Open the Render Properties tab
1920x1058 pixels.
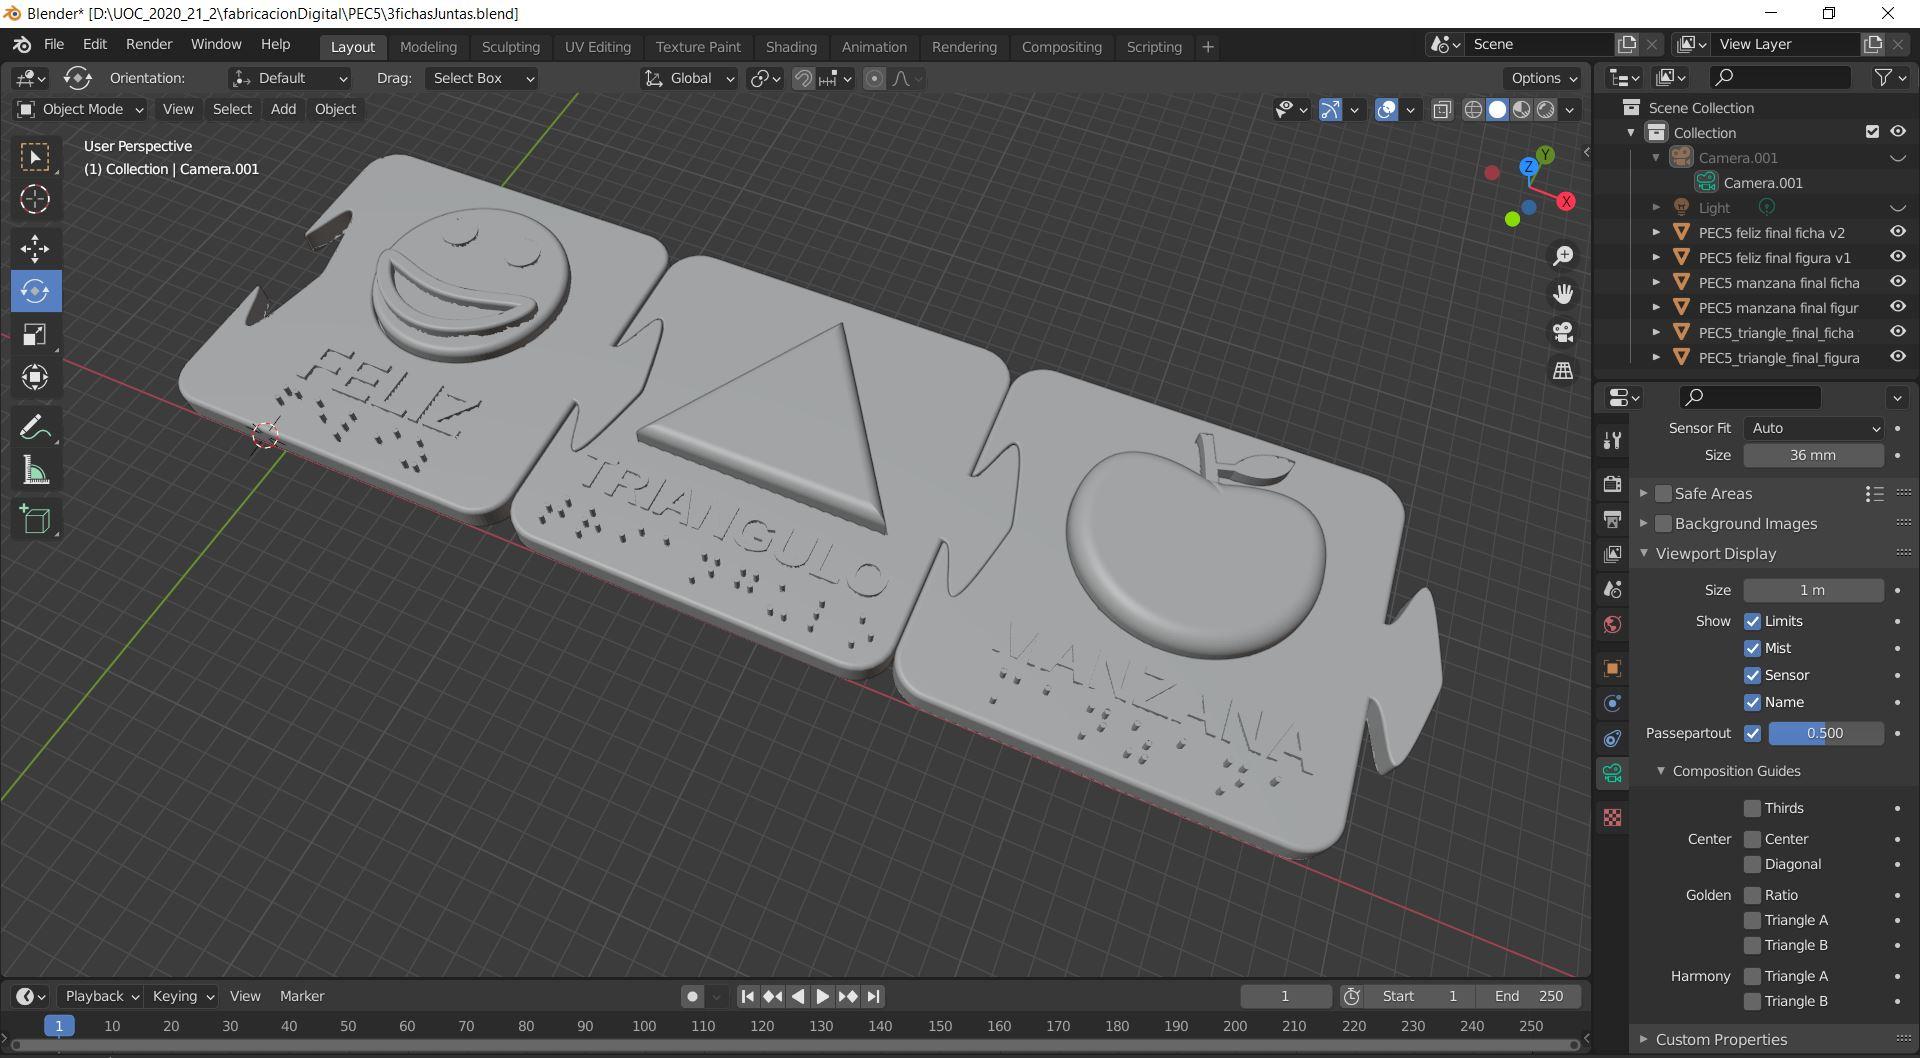click(1612, 483)
